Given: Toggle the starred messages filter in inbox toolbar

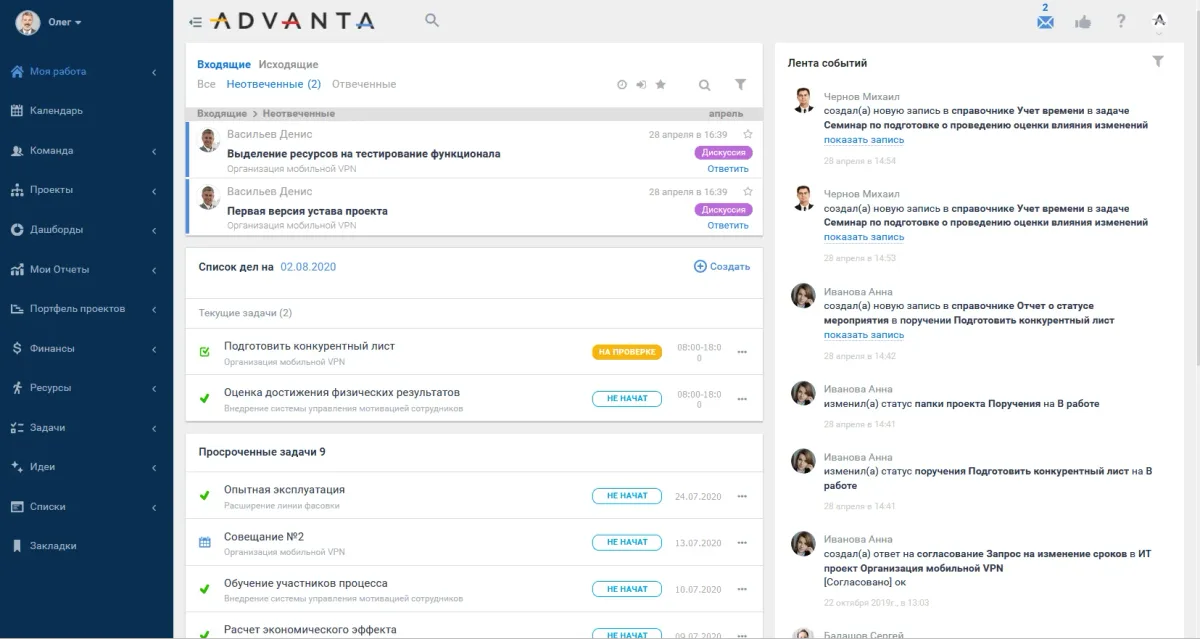Looking at the screenshot, I should [x=661, y=85].
